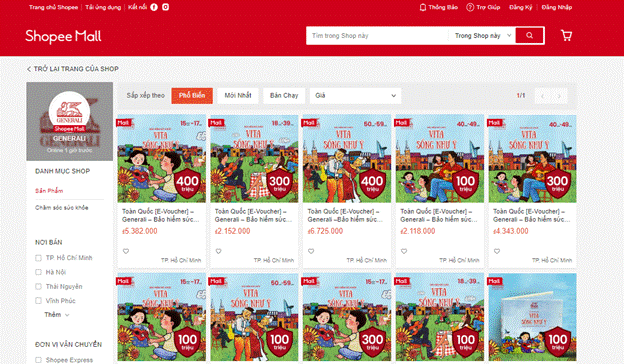Open the Facebook icon in top bar
624x364 pixels.
pyautogui.click(x=154, y=7)
